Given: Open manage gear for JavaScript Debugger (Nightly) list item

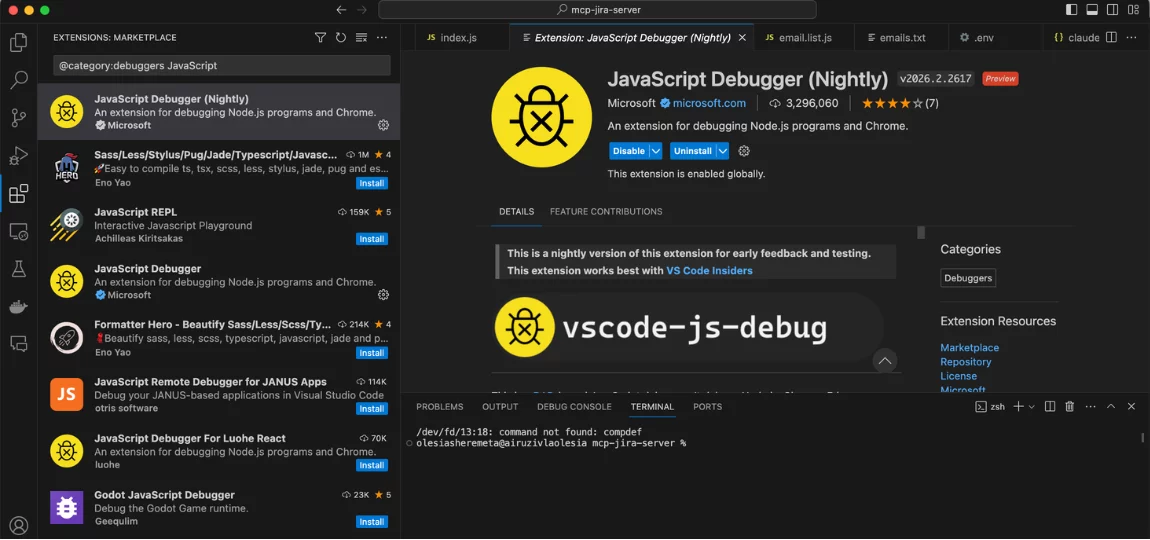Looking at the screenshot, I should 383,125.
